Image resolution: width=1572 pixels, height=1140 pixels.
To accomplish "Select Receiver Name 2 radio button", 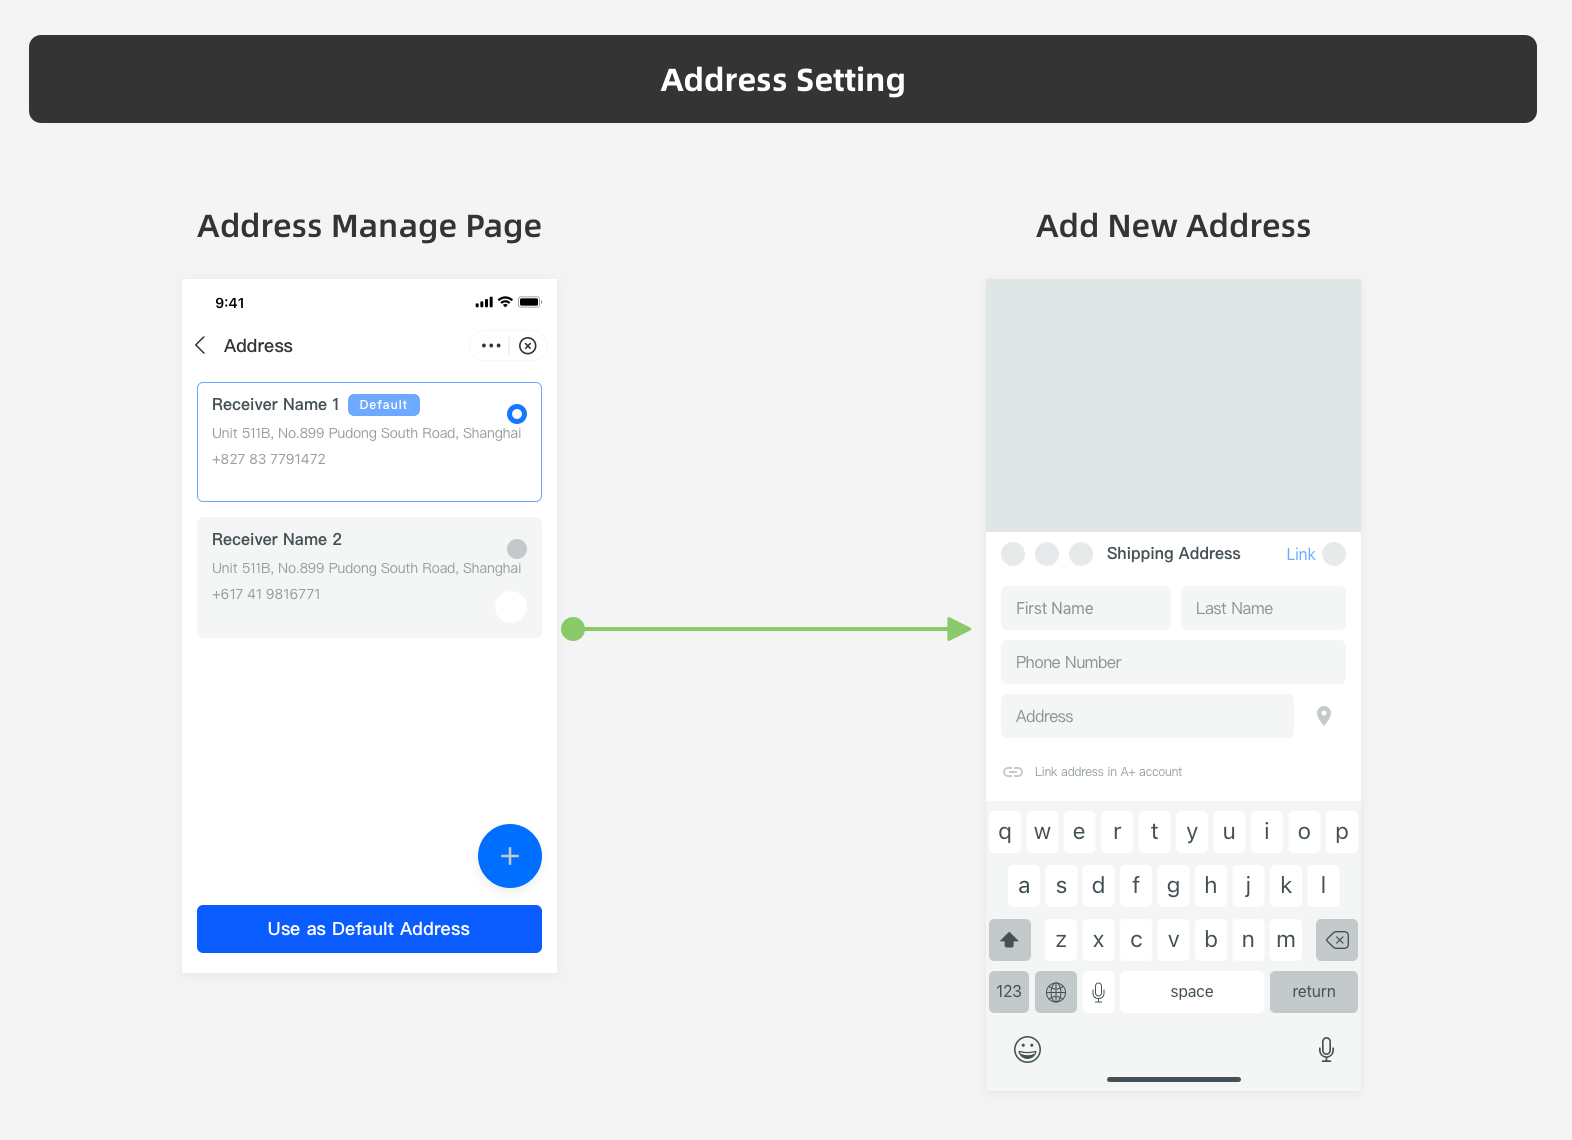I will pyautogui.click(x=517, y=549).
